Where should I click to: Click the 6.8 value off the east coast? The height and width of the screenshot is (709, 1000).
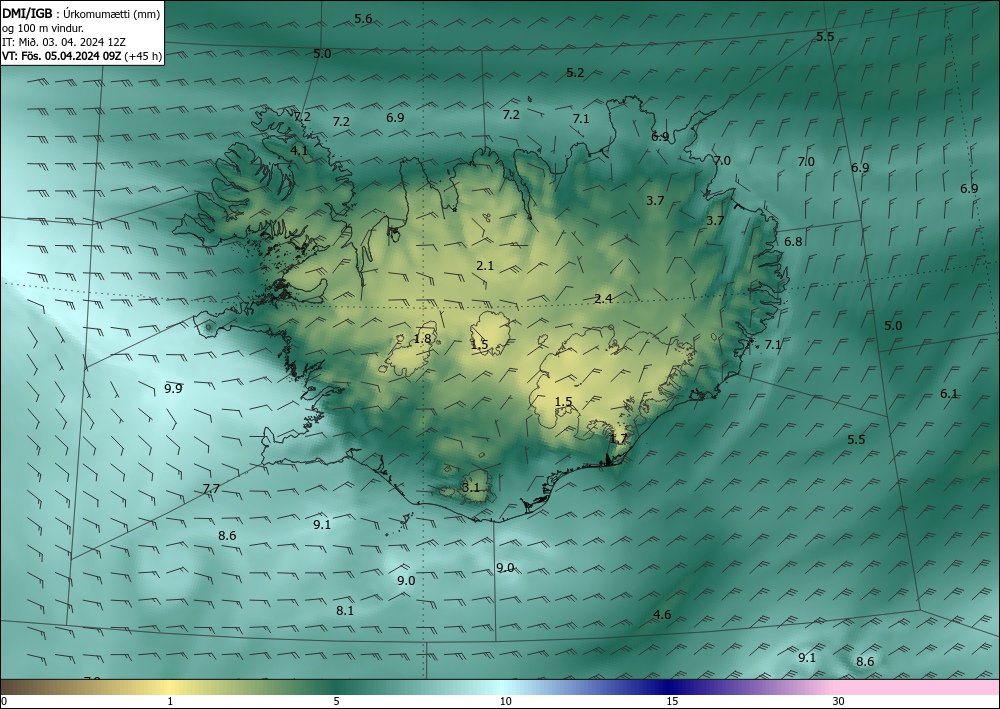[x=793, y=242]
